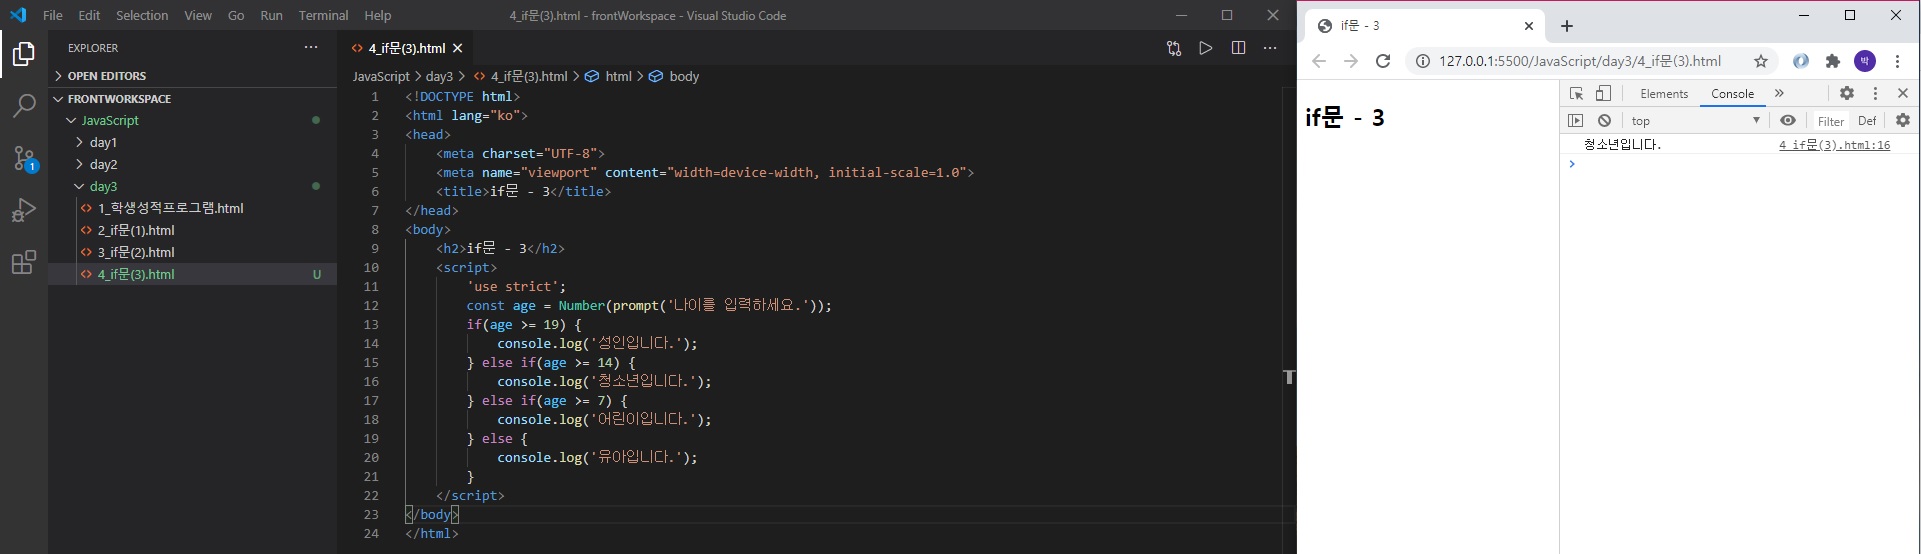Image resolution: width=1921 pixels, height=554 pixels.
Task: Open DevTools settings gear
Action: pos(1847,93)
